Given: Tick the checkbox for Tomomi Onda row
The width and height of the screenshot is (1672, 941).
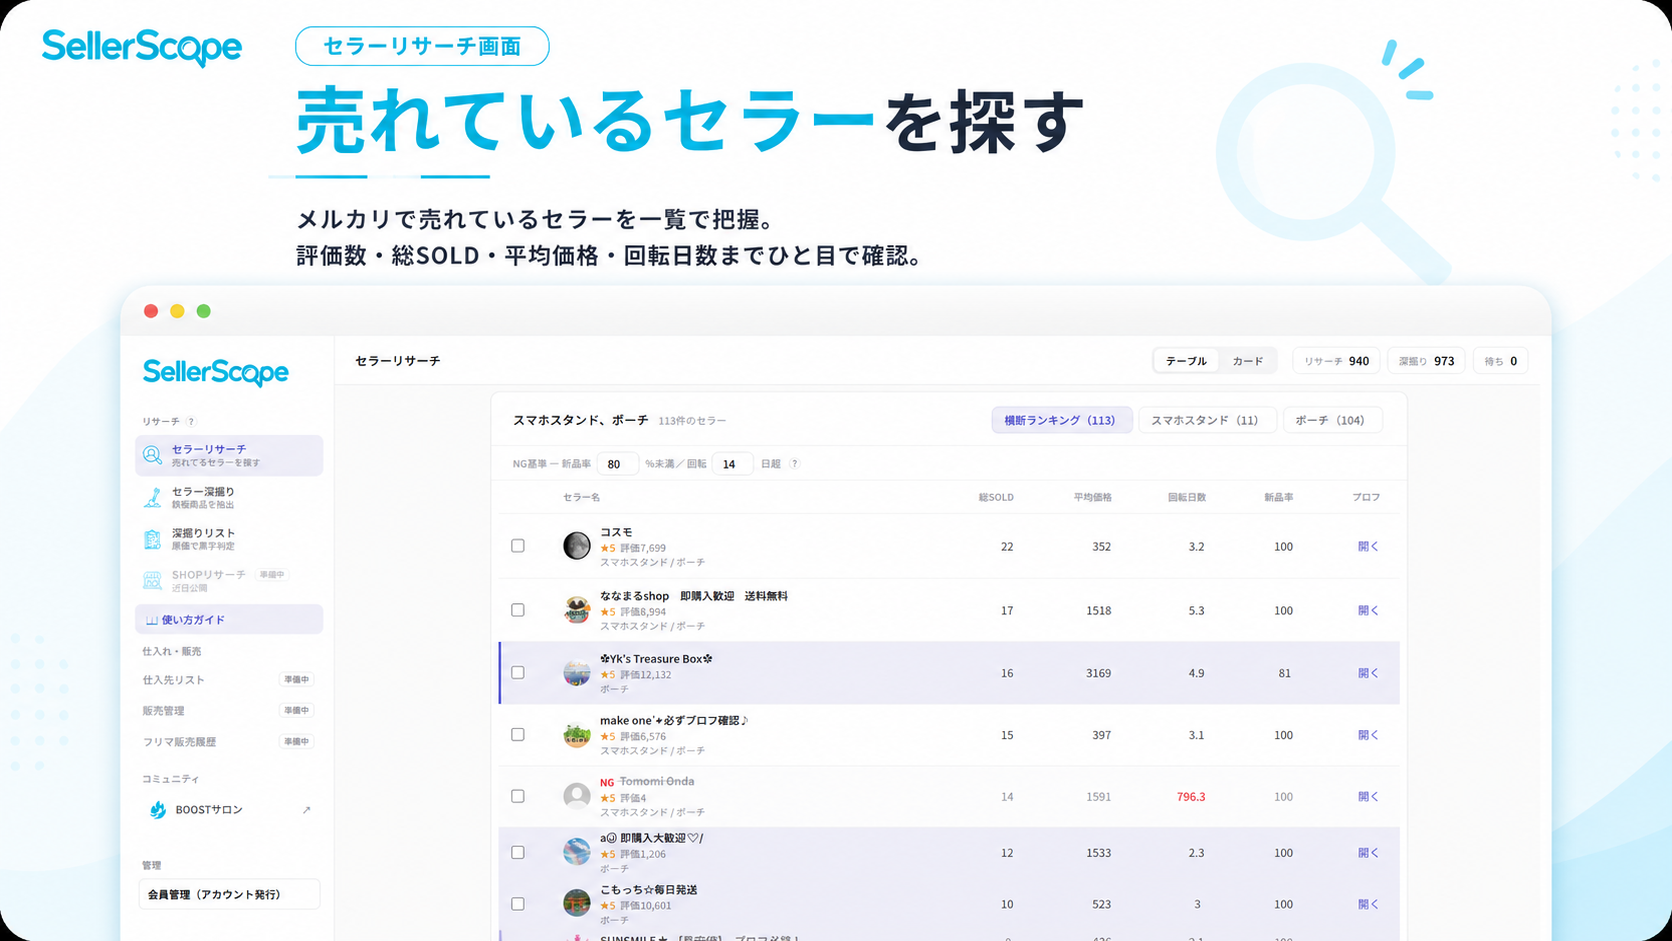Looking at the screenshot, I should point(518,797).
